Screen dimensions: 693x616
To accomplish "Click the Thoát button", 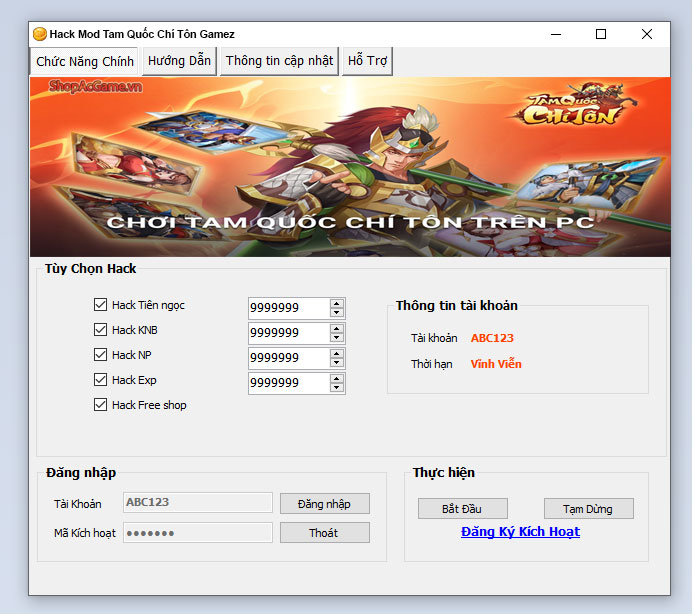I will pyautogui.click(x=325, y=533).
